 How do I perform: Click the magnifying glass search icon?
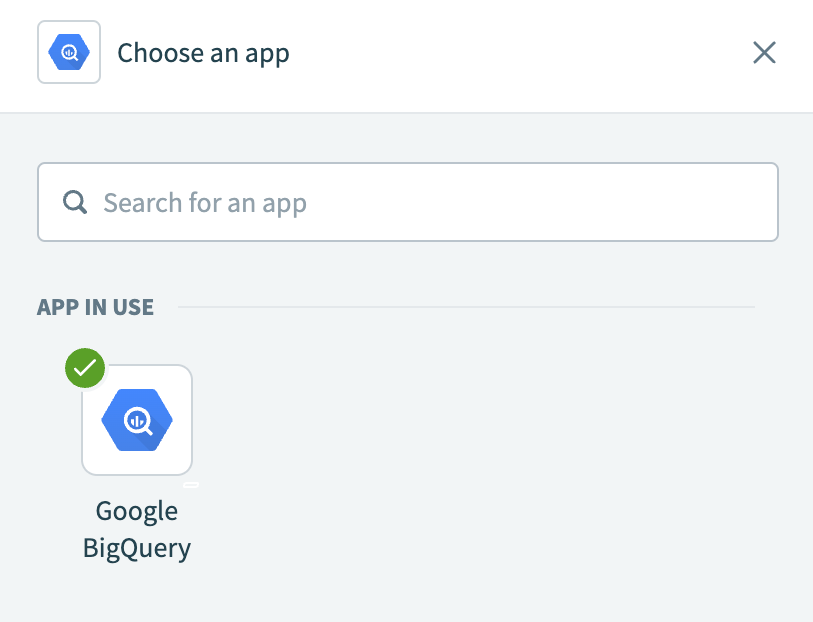[x=74, y=202]
